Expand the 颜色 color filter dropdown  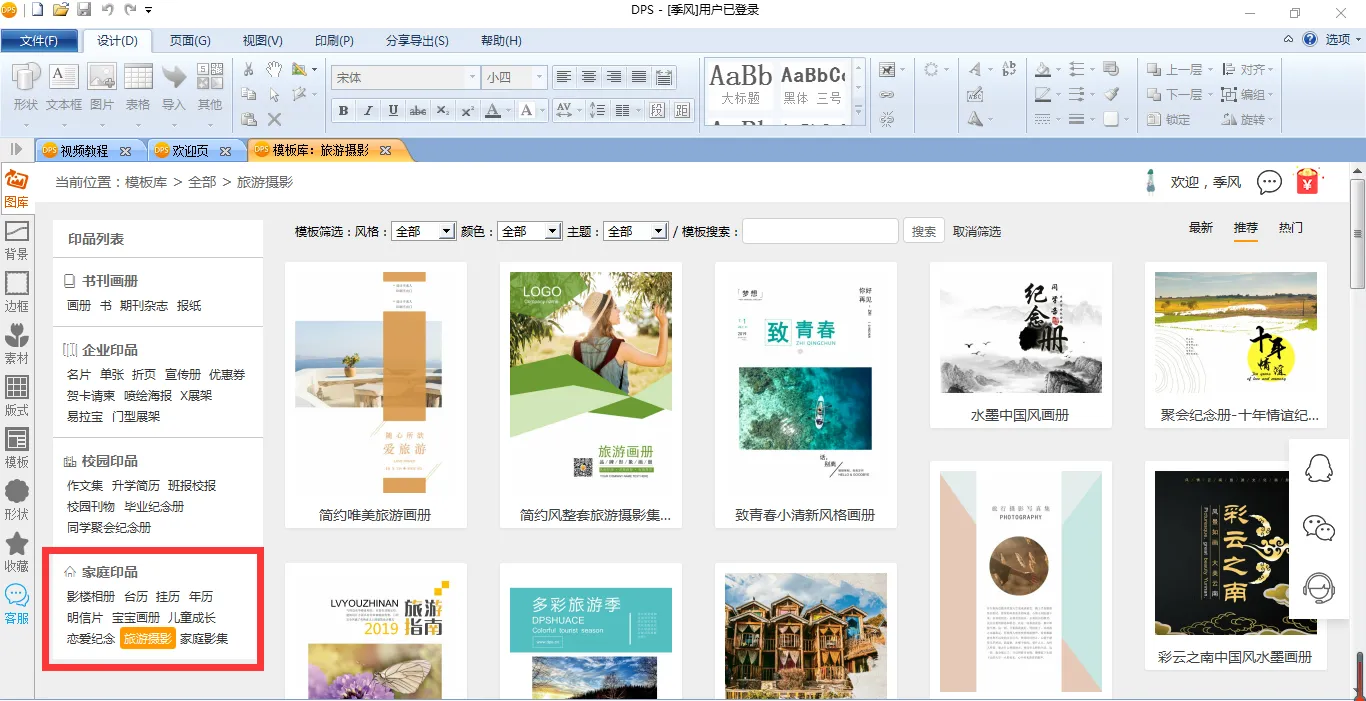tap(529, 231)
